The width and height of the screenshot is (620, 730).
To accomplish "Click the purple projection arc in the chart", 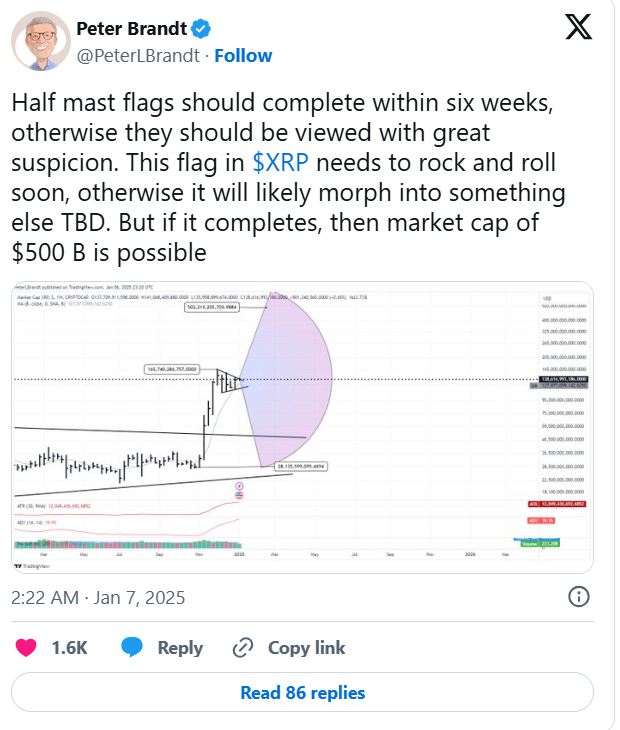I will [300, 380].
